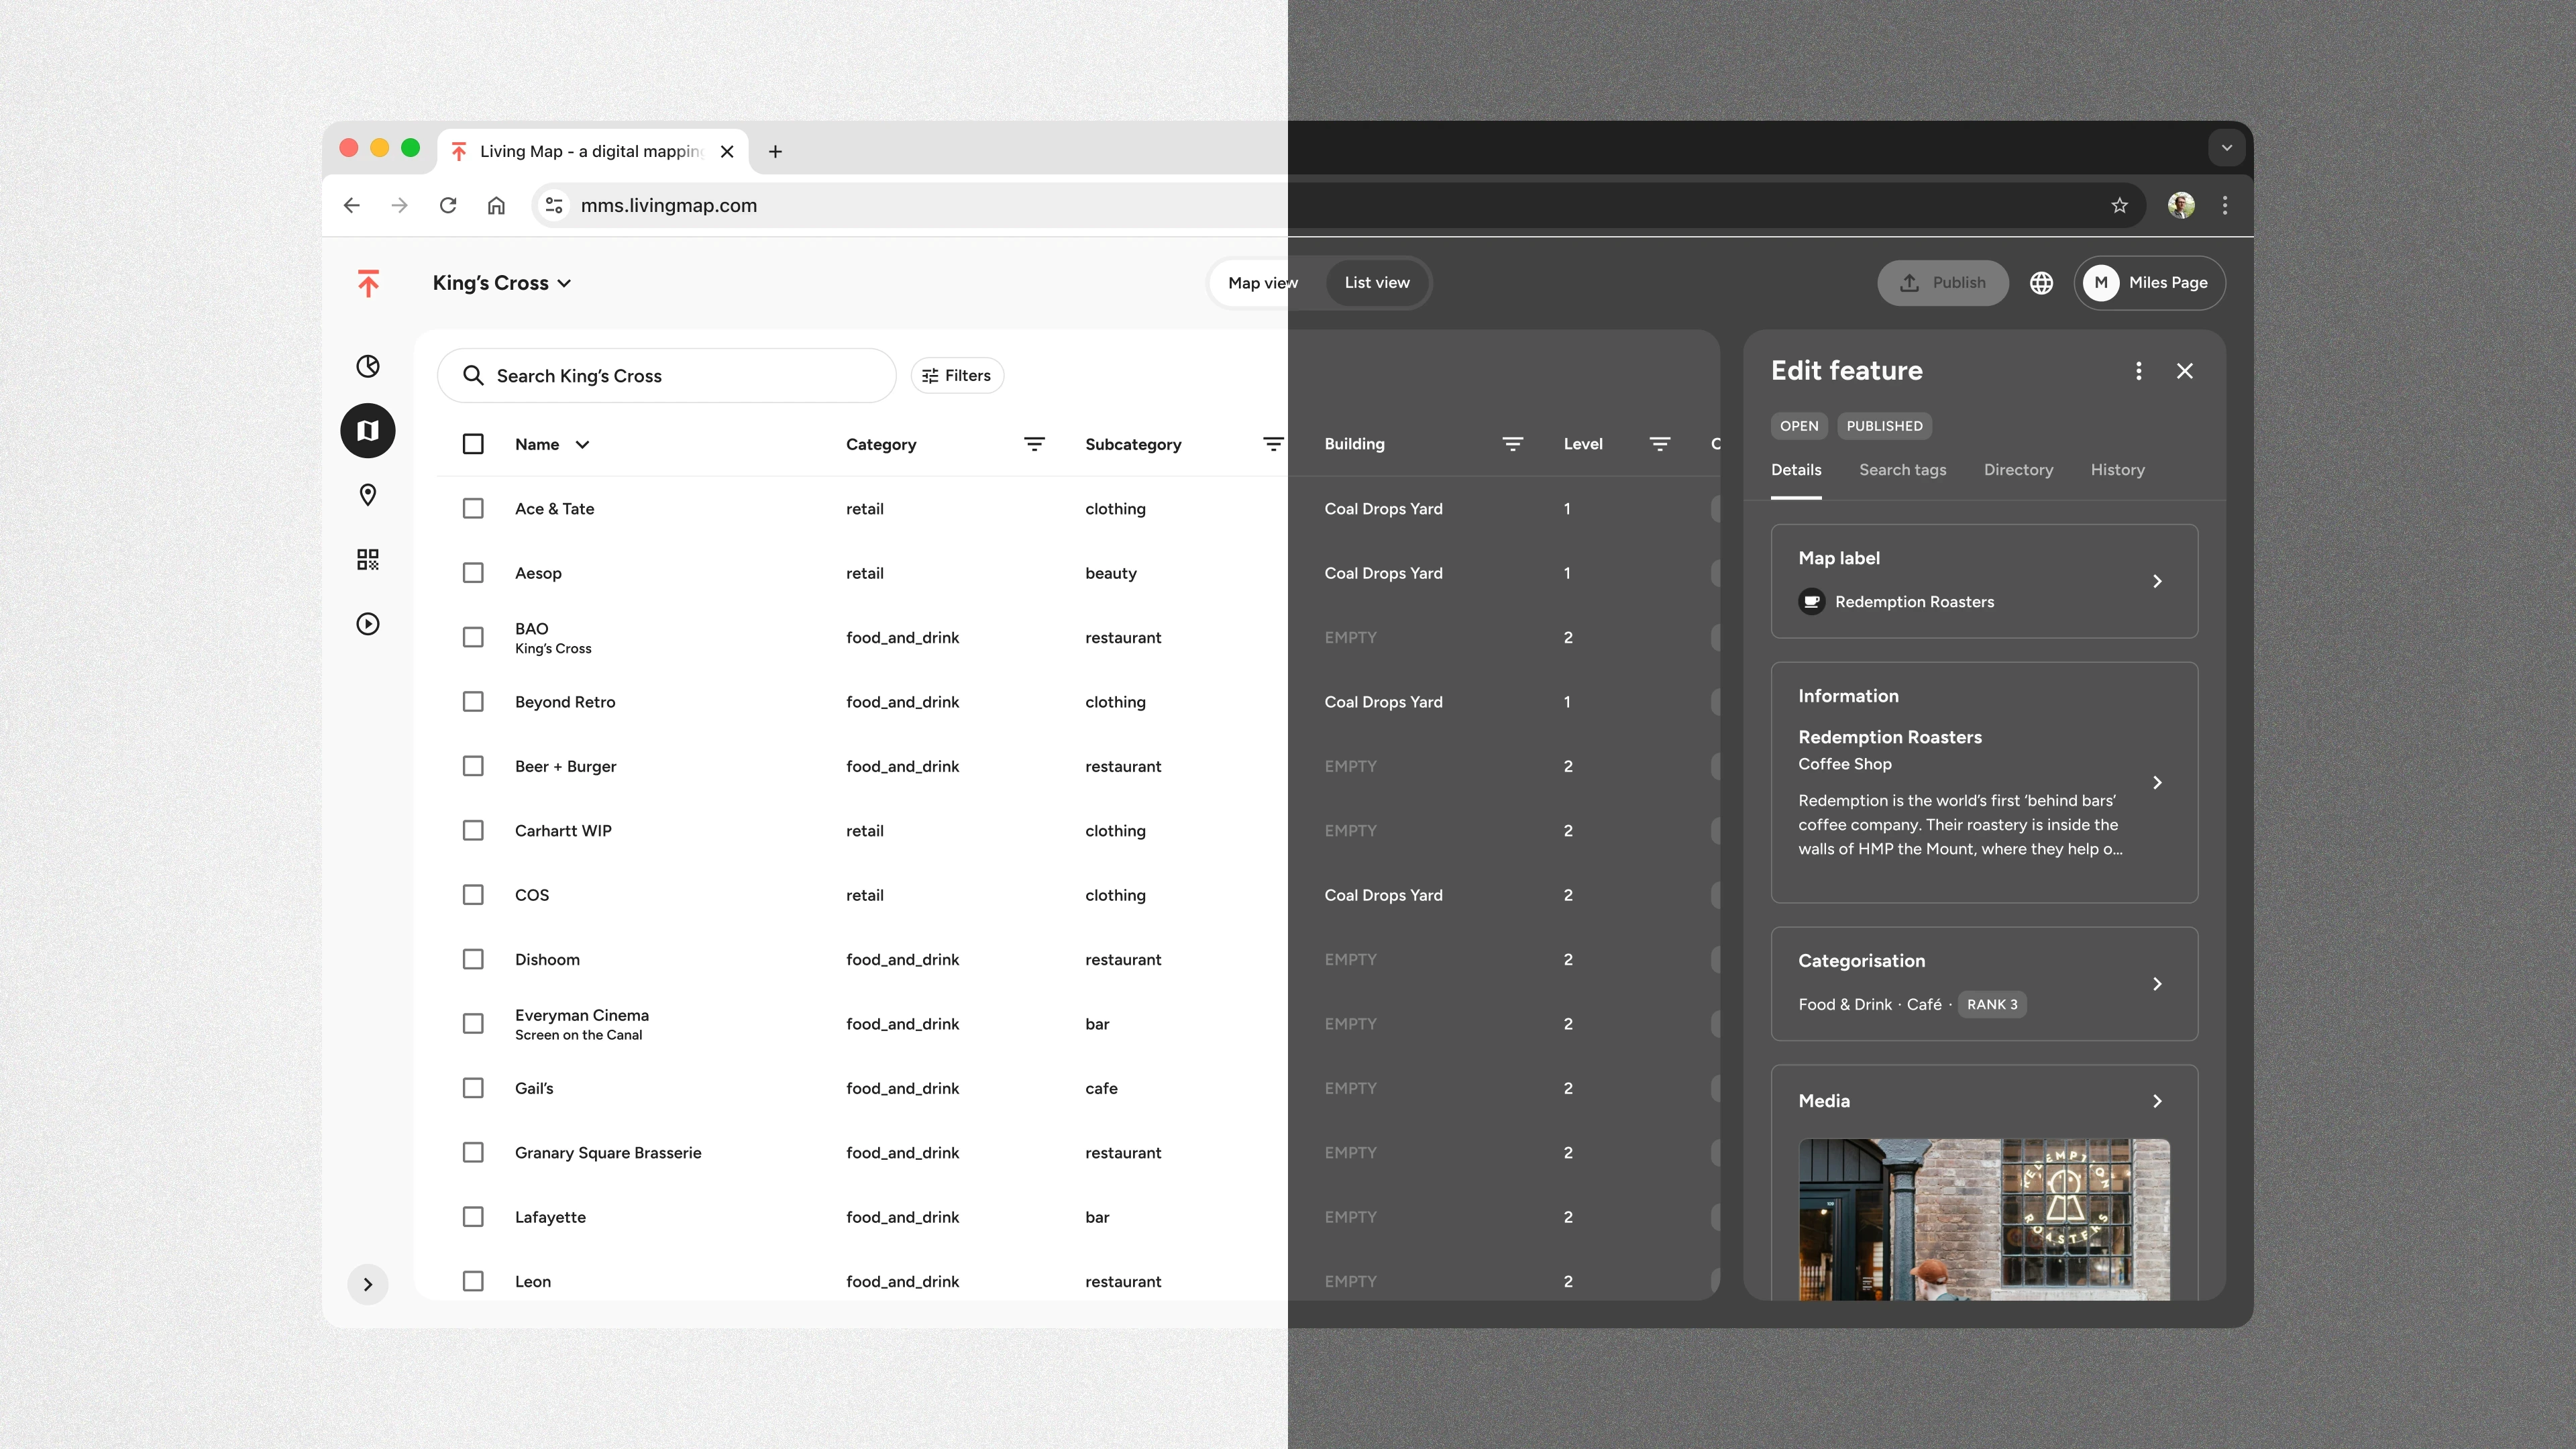Filter the Subcategory column

tap(1273, 444)
